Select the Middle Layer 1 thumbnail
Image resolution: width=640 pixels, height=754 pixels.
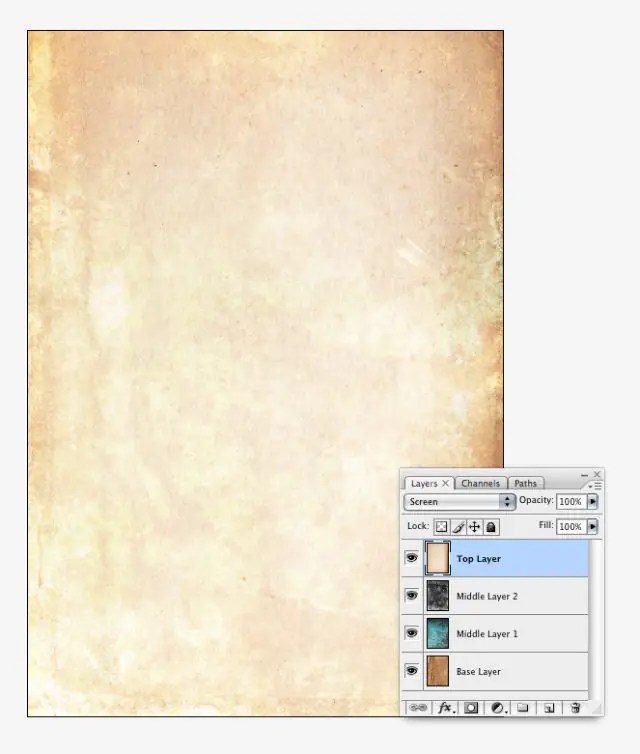tap(438, 633)
